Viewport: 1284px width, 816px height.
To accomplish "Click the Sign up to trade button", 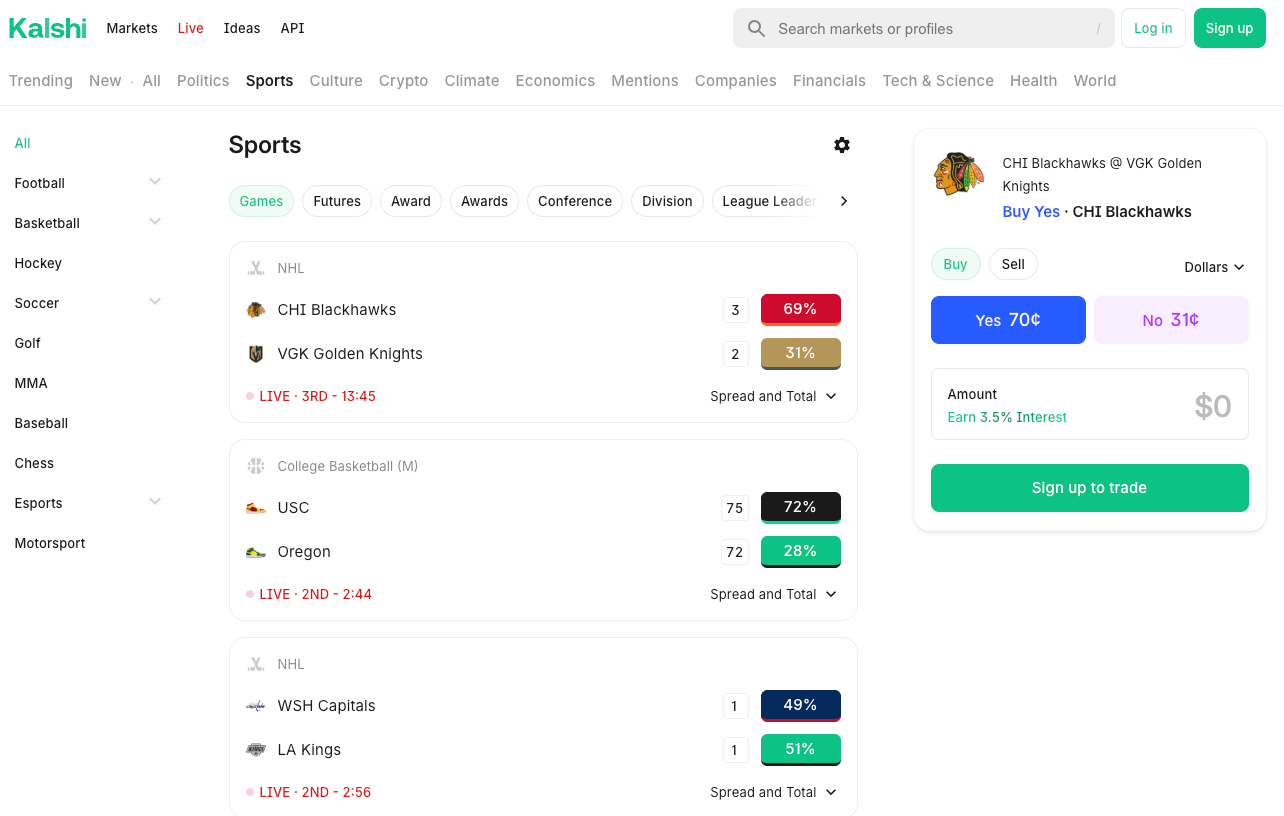I will point(1089,488).
